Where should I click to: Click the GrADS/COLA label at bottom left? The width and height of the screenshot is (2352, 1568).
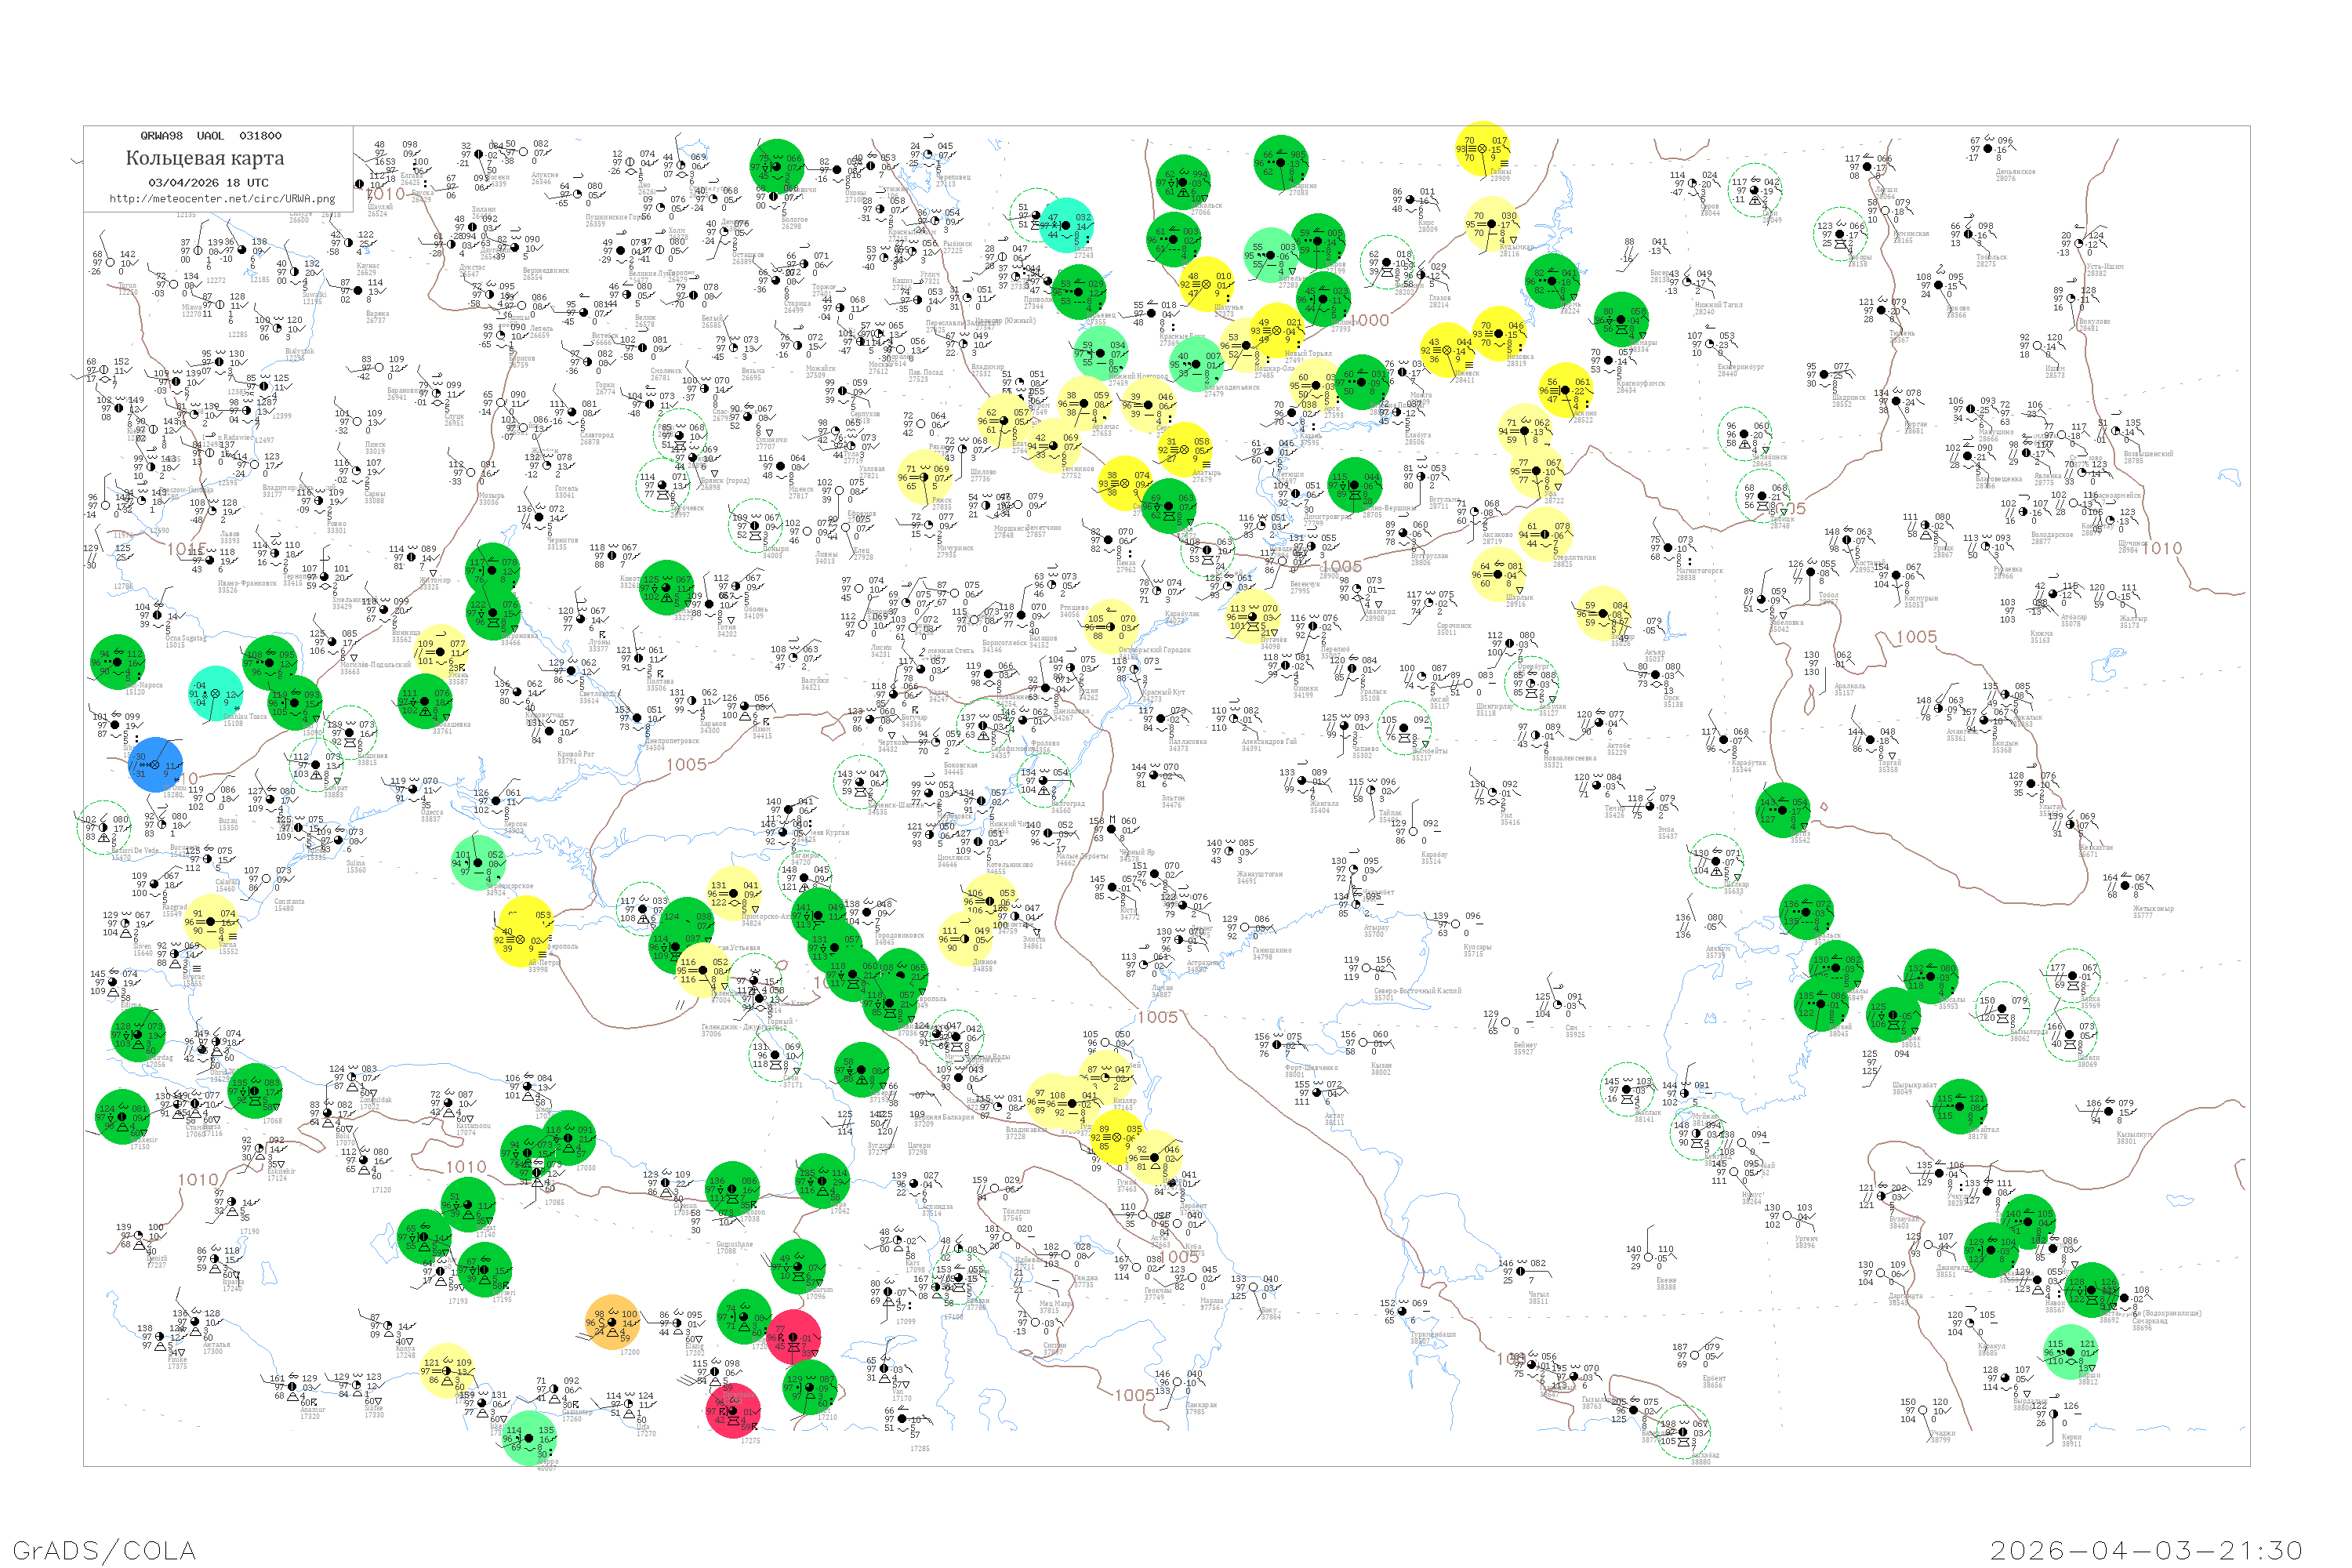pyautogui.click(x=104, y=1549)
